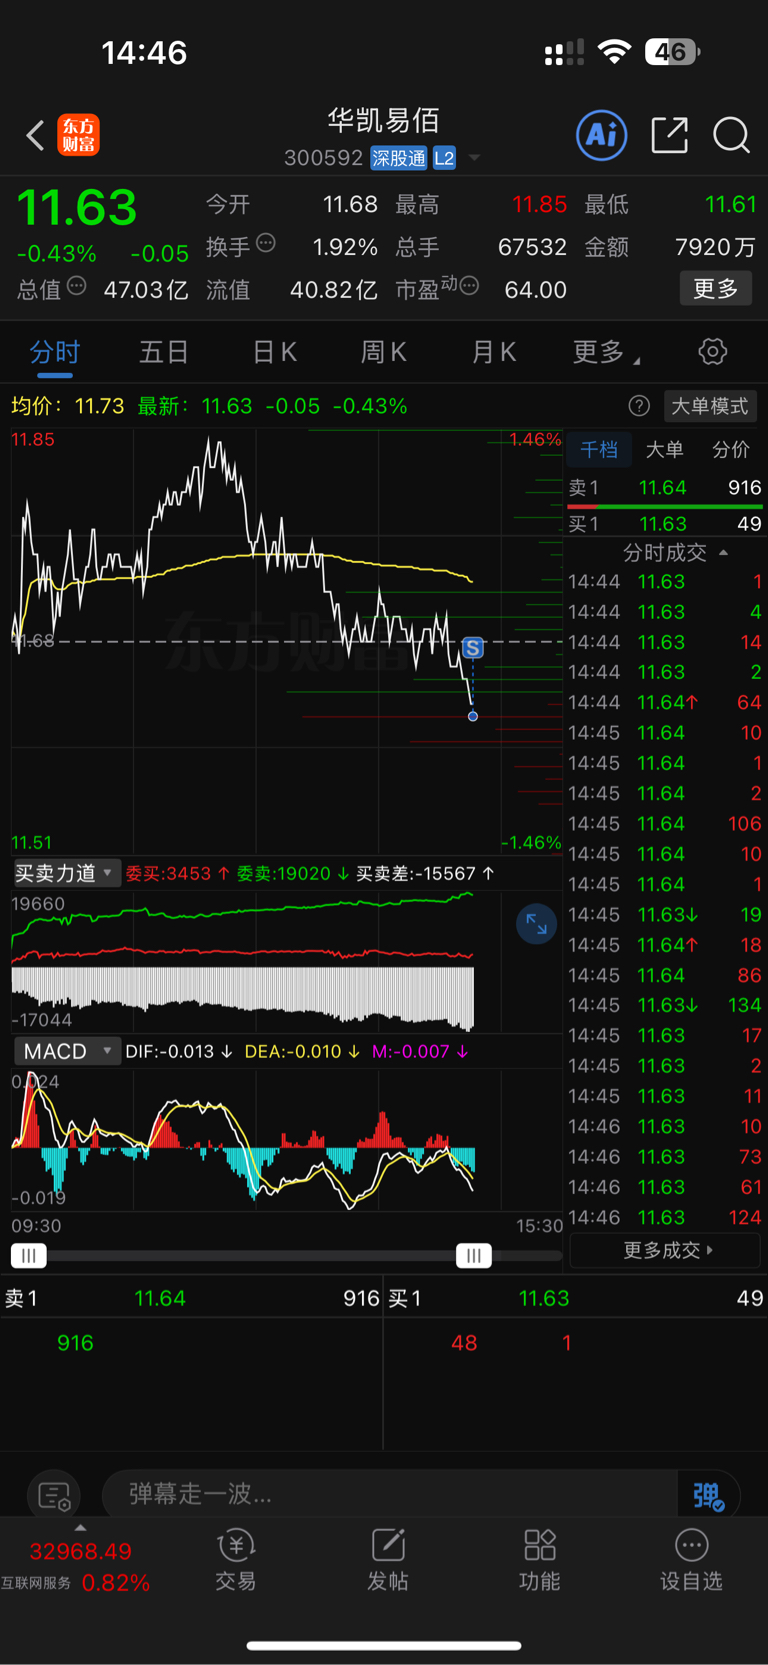
Task: Tap the bottom 买1 49 order row
Action: tap(576, 1299)
